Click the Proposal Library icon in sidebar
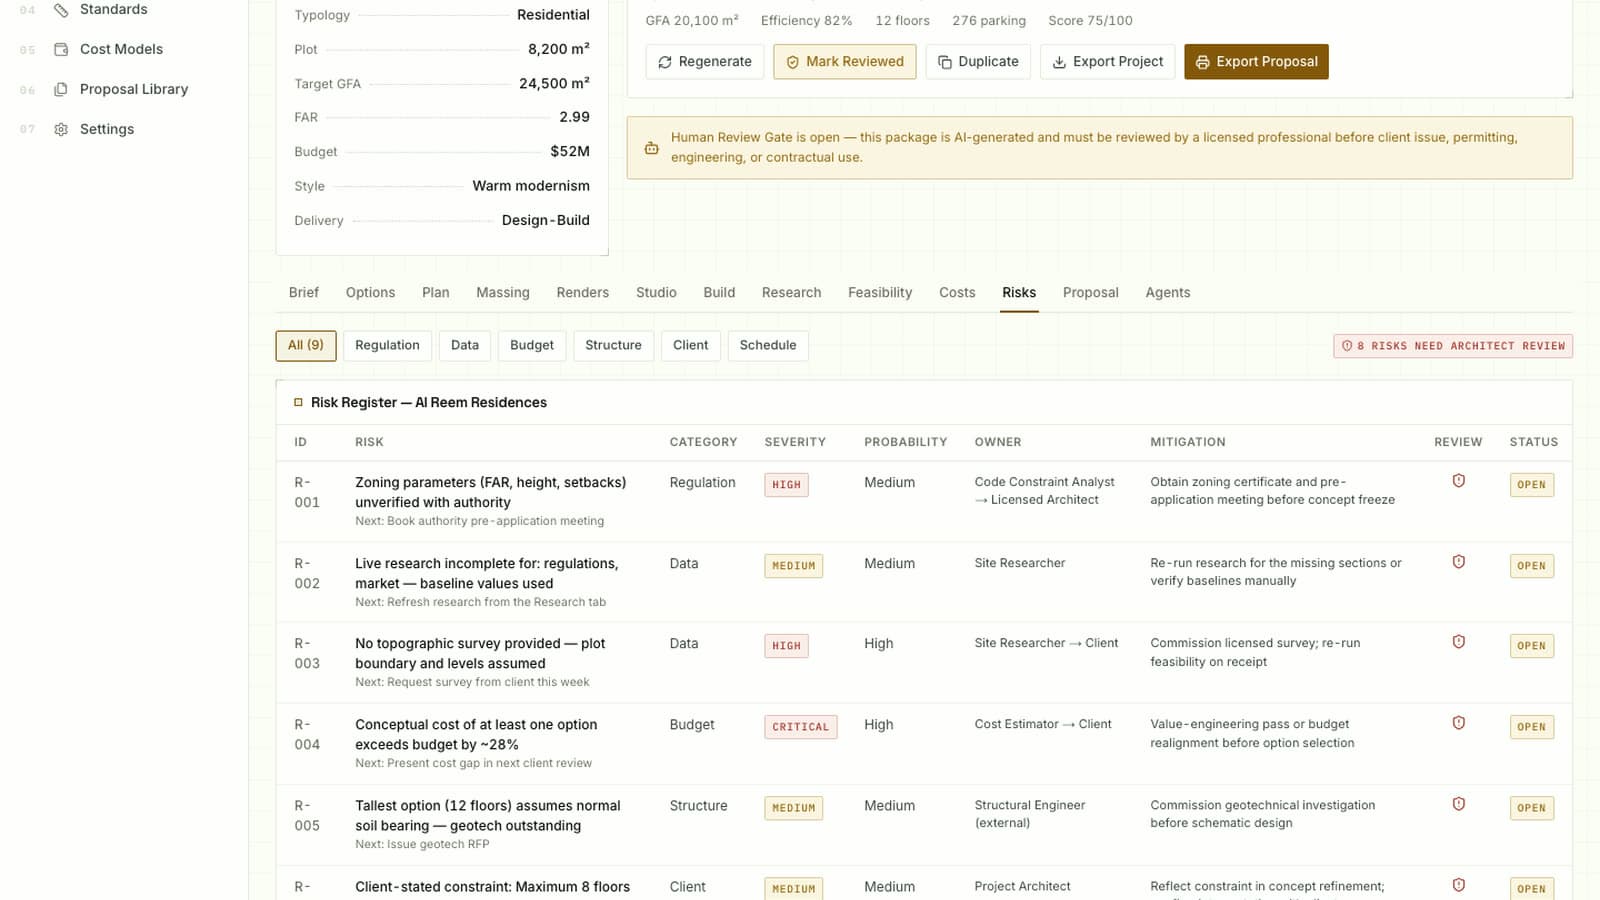The image size is (1600, 900). [x=61, y=89]
